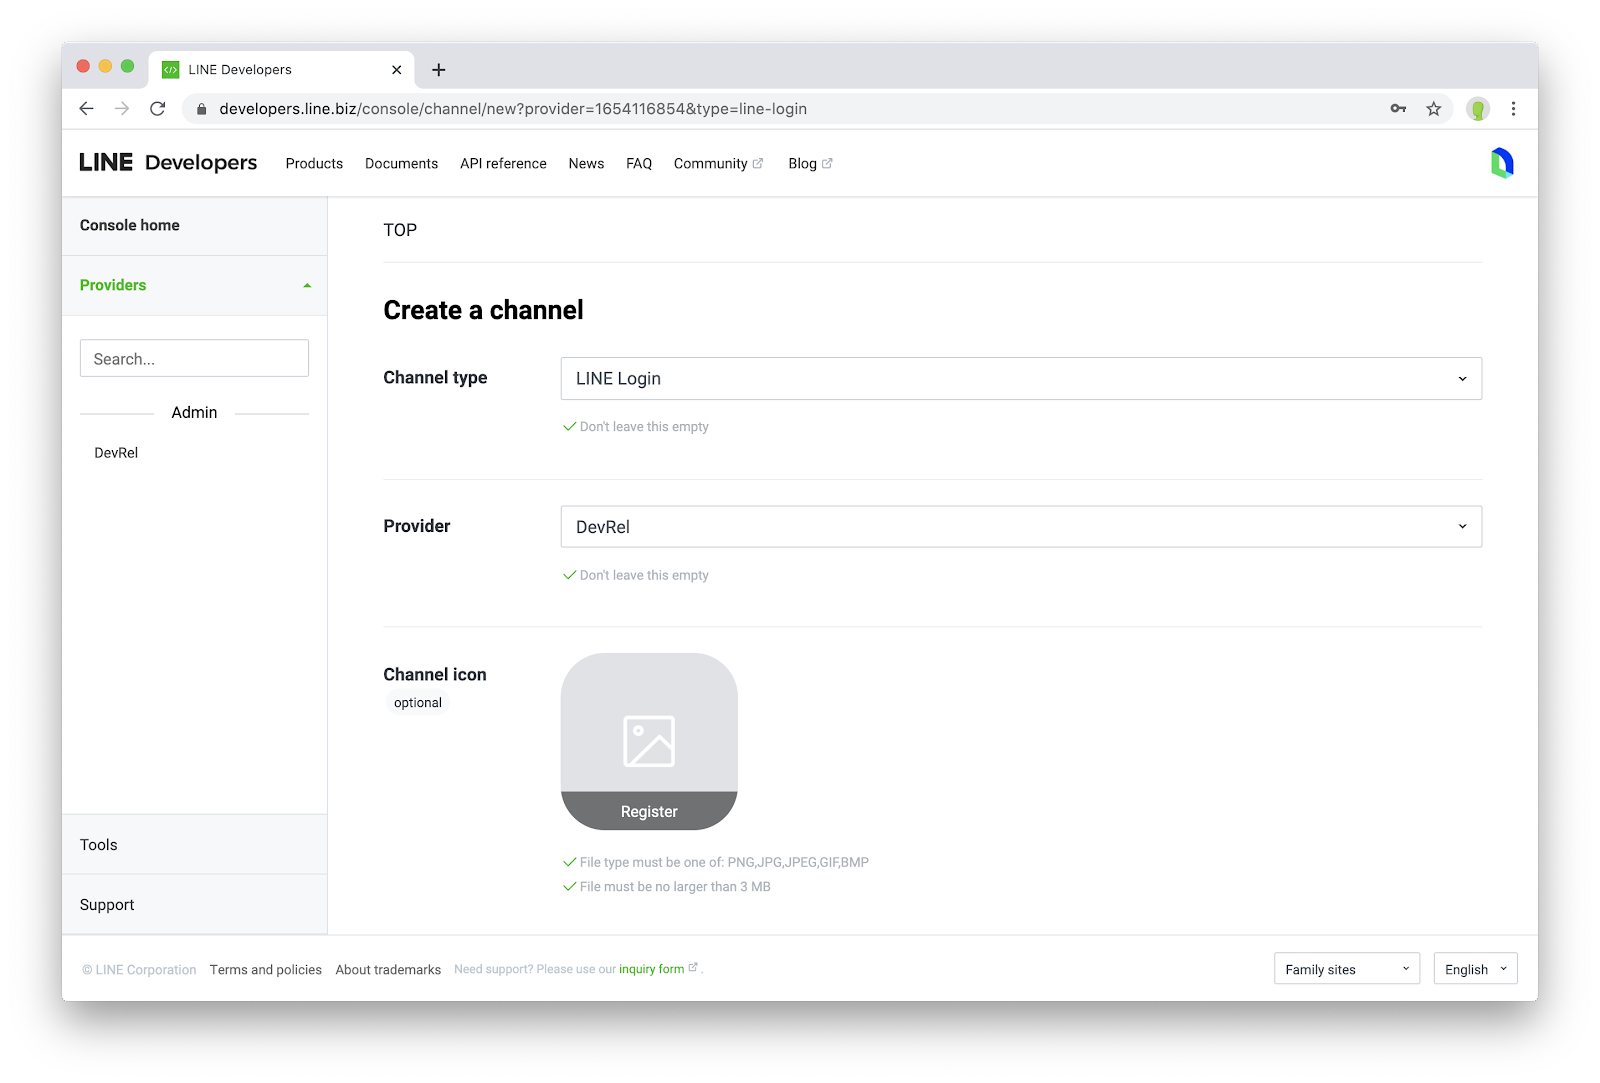This screenshot has height=1083, width=1600.
Task: Go to API reference
Action: click(x=503, y=164)
